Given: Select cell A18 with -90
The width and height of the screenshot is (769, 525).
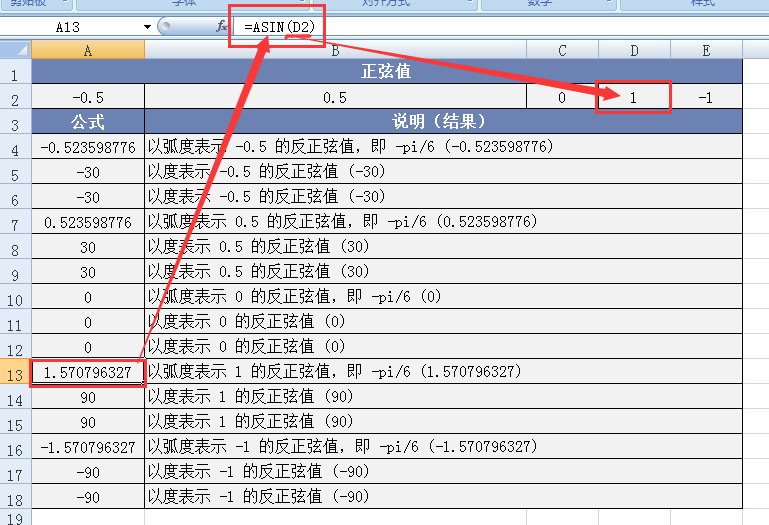Looking at the screenshot, I should tap(88, 497).
